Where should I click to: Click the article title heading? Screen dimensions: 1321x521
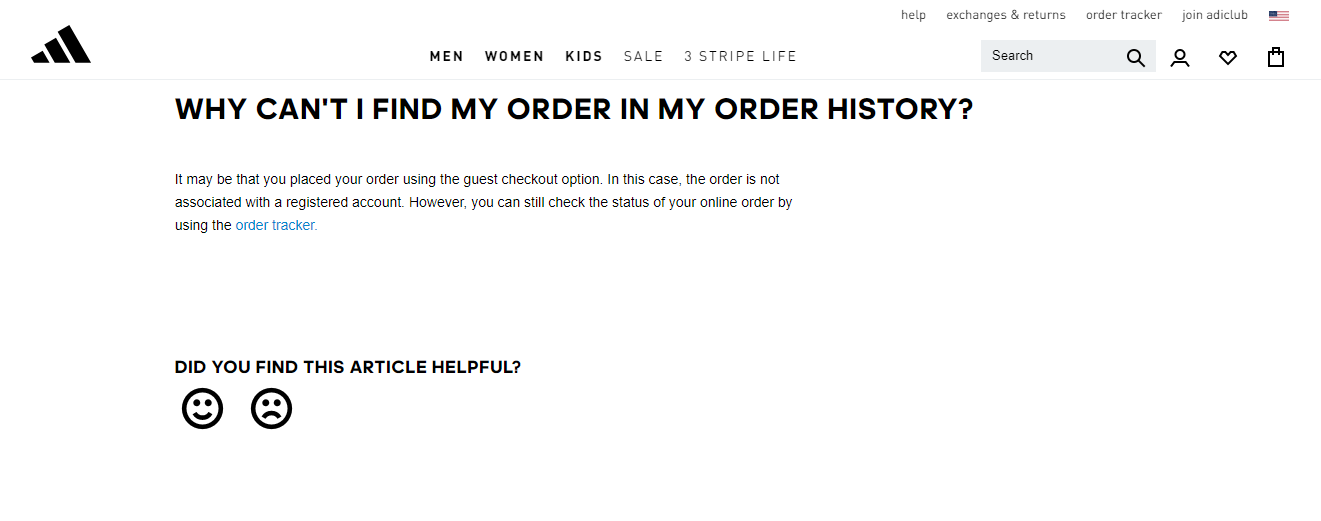click(x=574, y=110)
